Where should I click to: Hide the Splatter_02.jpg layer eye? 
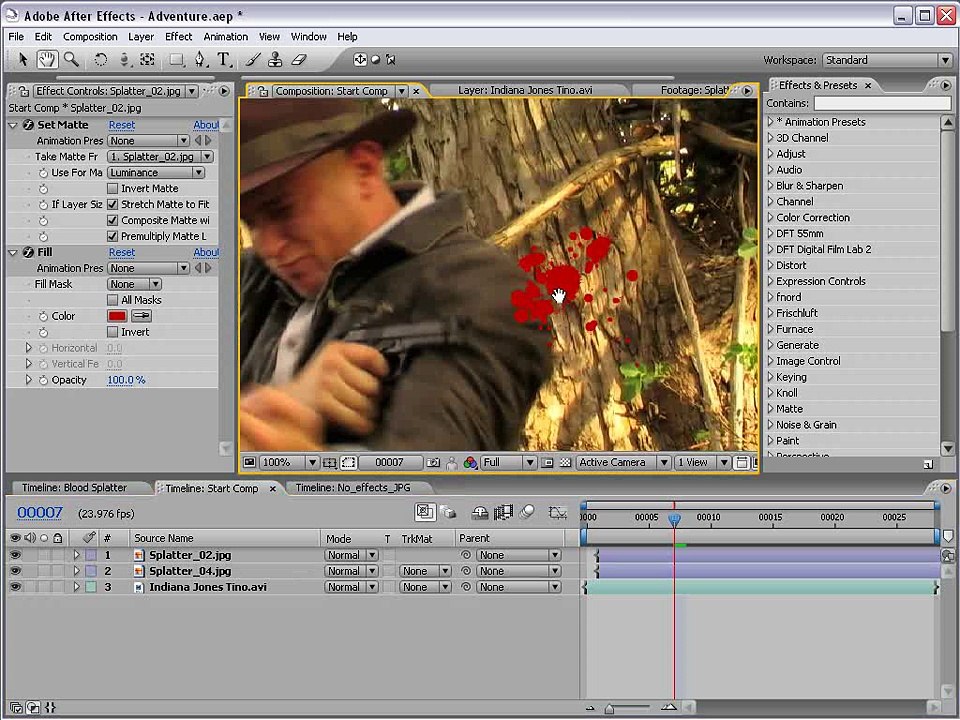[x=15, y=555]
